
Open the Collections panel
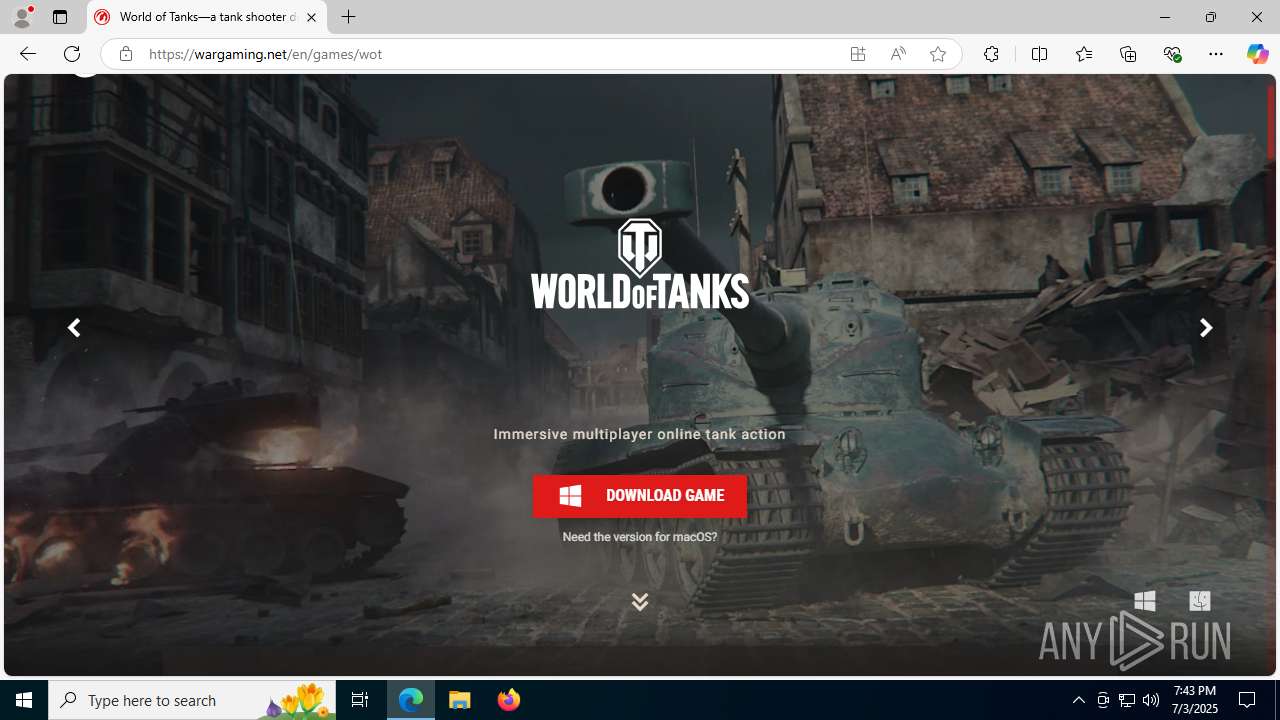(1128, 54)
